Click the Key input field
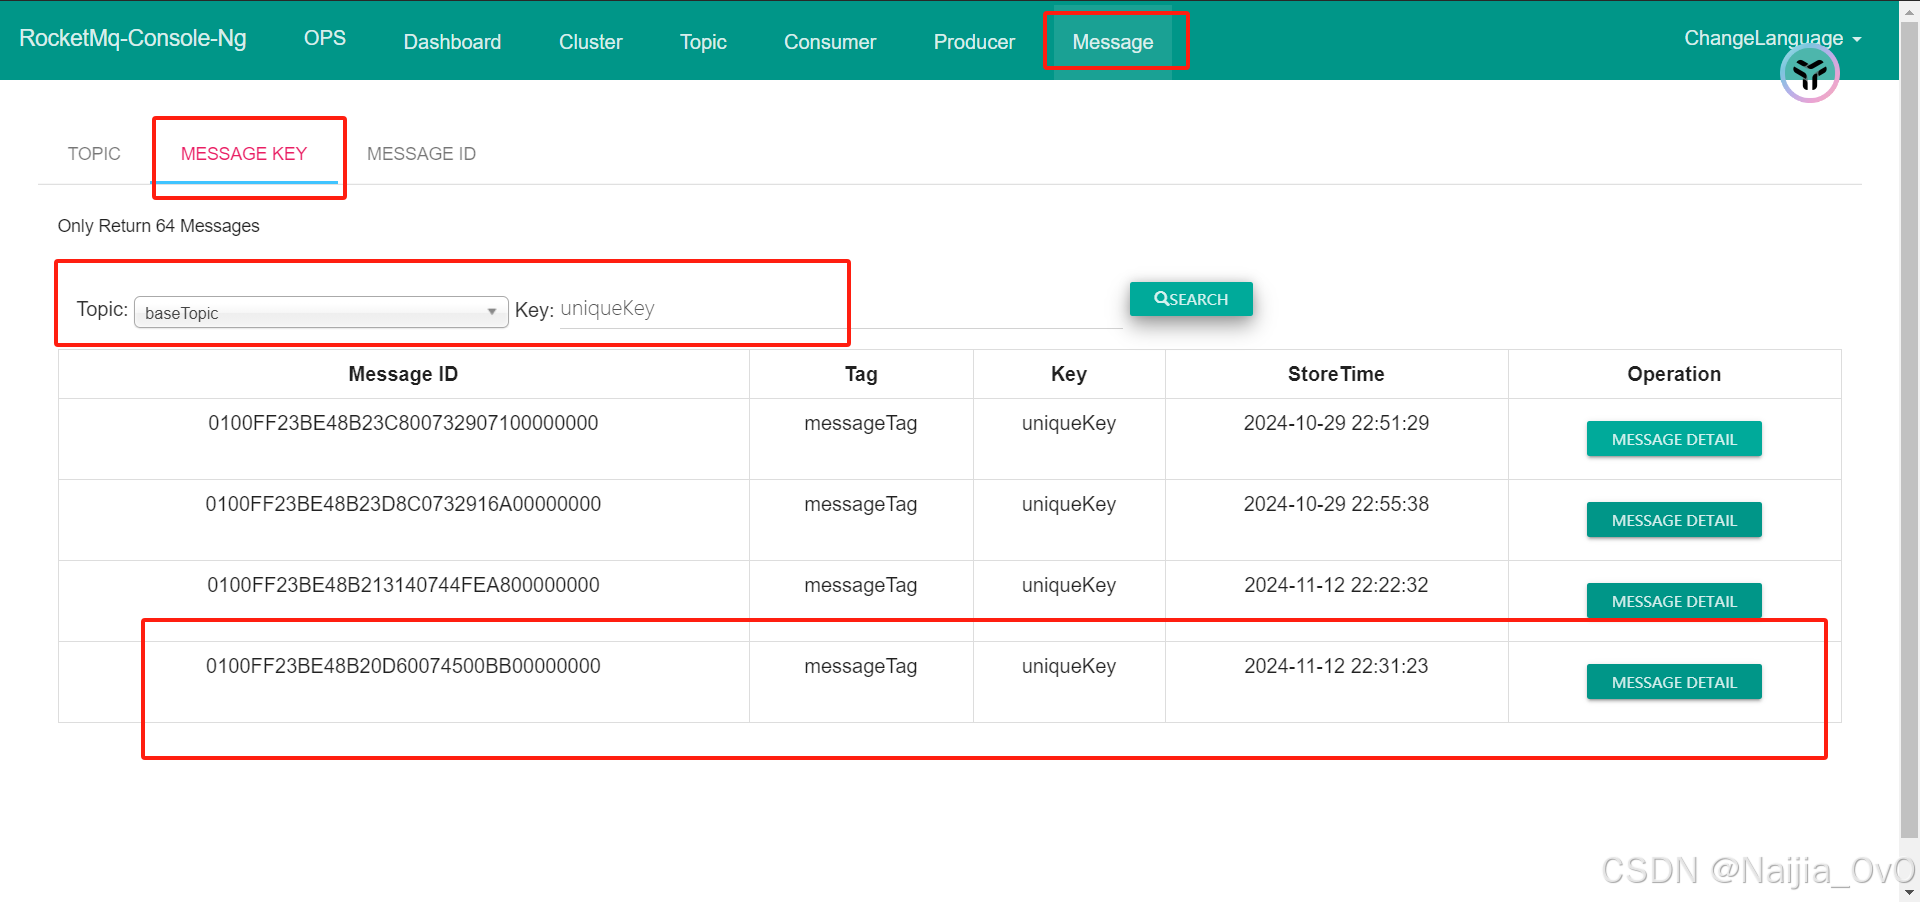 [x=840, y=309]
